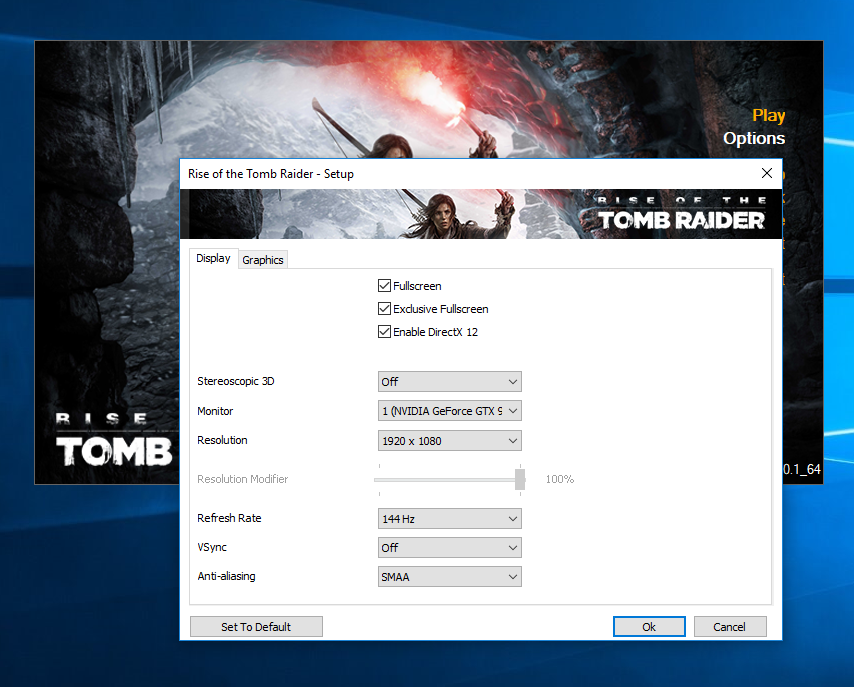Toggle the Exclusive Fullscreen checkbox
This screenshot has height=687, width=854.
385,309
